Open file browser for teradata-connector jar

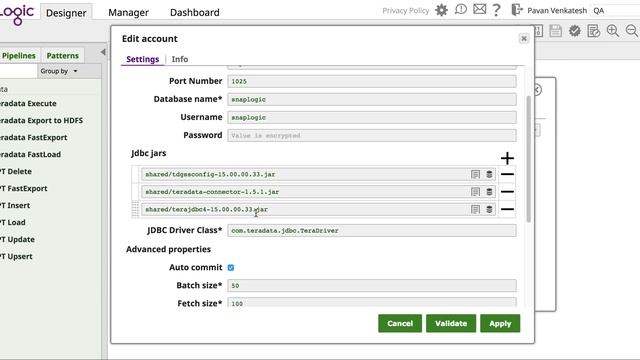tap(489, 192)
